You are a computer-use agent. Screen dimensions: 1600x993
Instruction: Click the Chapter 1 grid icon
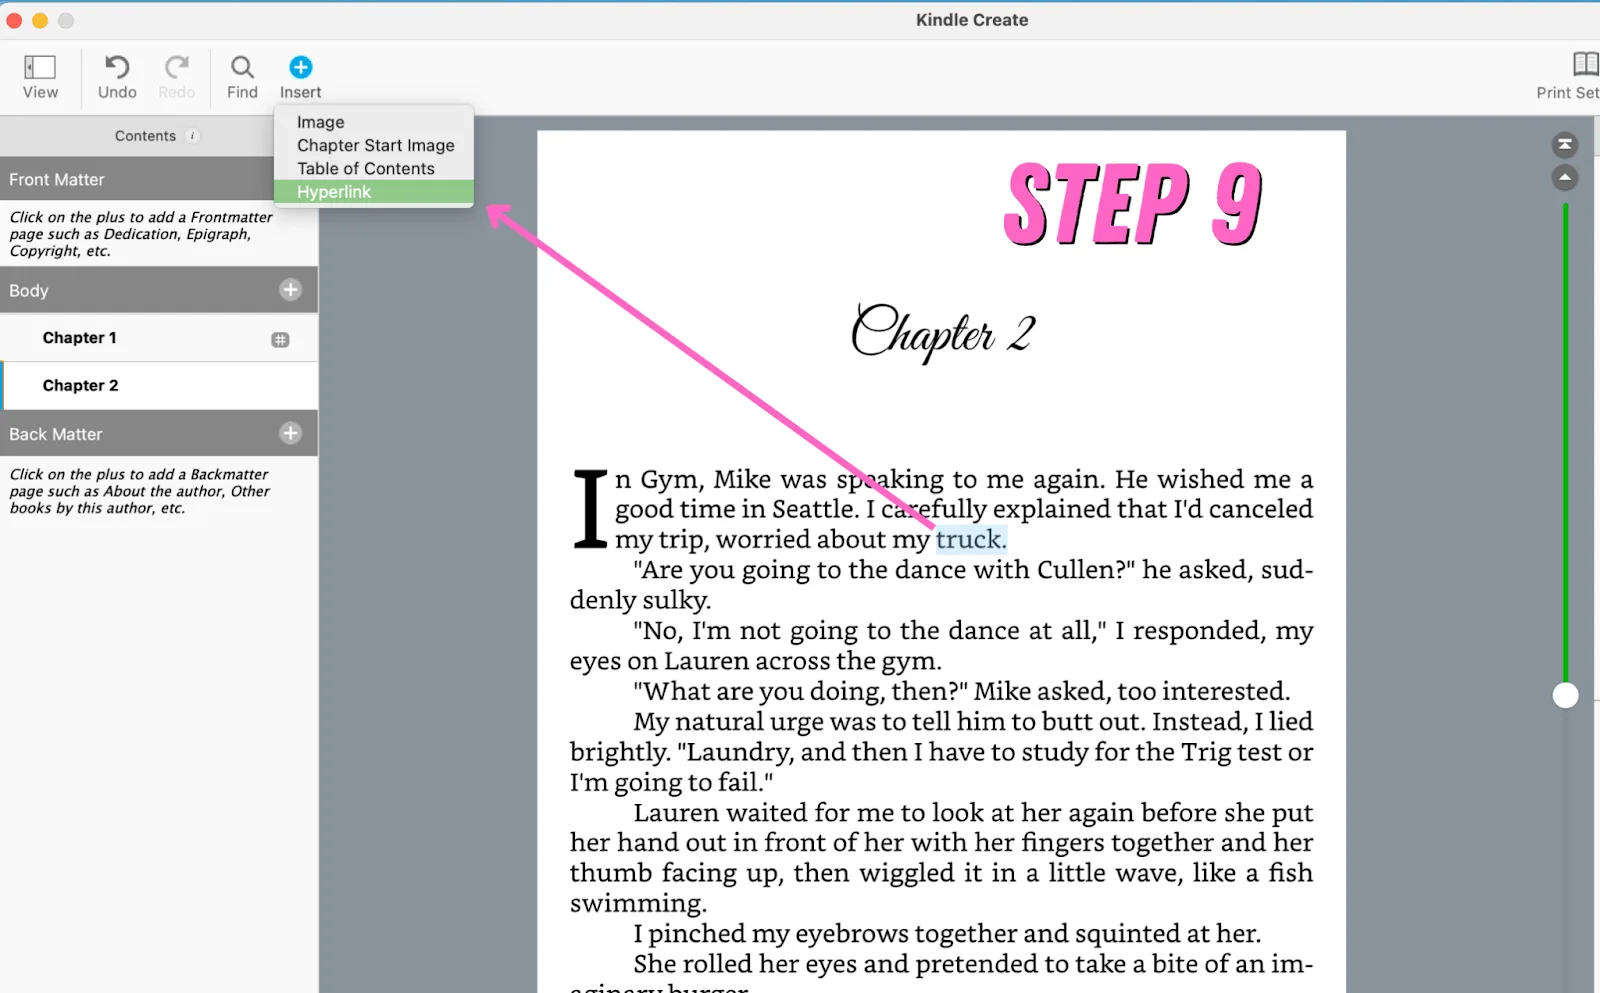click(280, 340)
